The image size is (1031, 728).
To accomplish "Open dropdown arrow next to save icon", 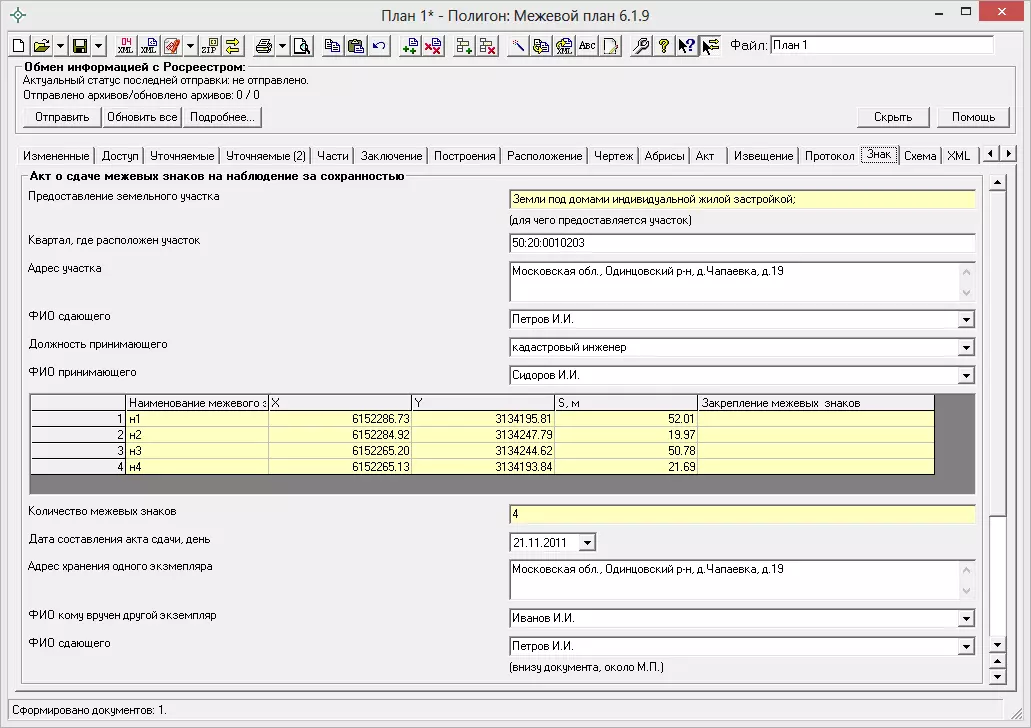I will click(99, 45).
